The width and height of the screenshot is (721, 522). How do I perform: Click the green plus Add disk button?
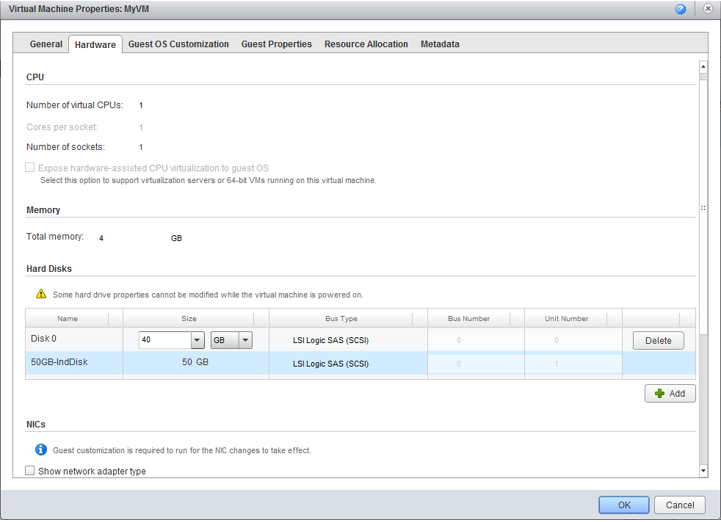pos(670,393)
